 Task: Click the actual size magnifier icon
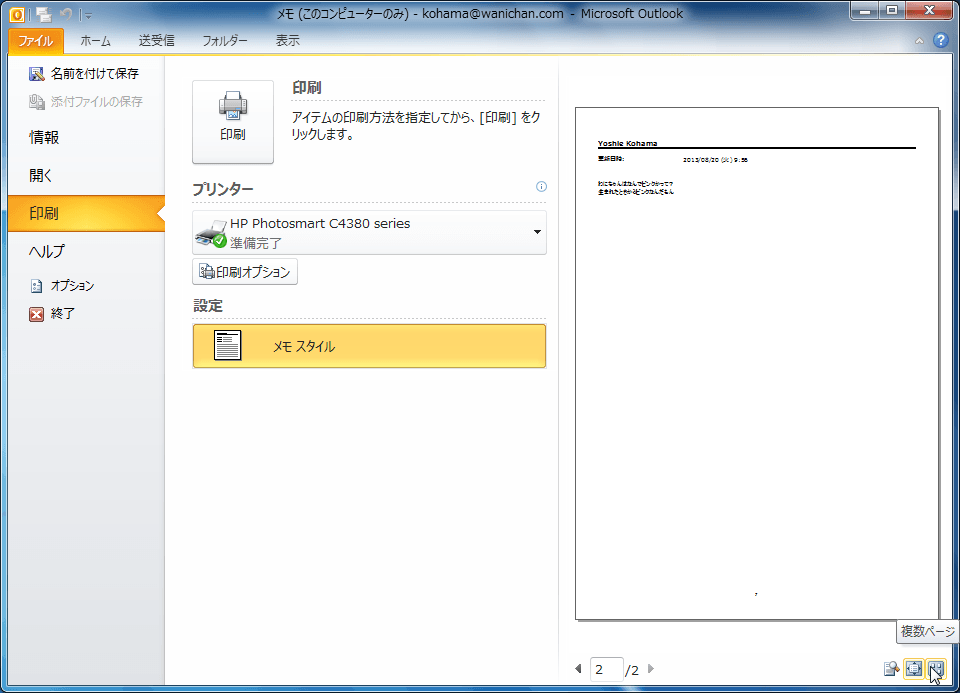[x=891, y=669]
